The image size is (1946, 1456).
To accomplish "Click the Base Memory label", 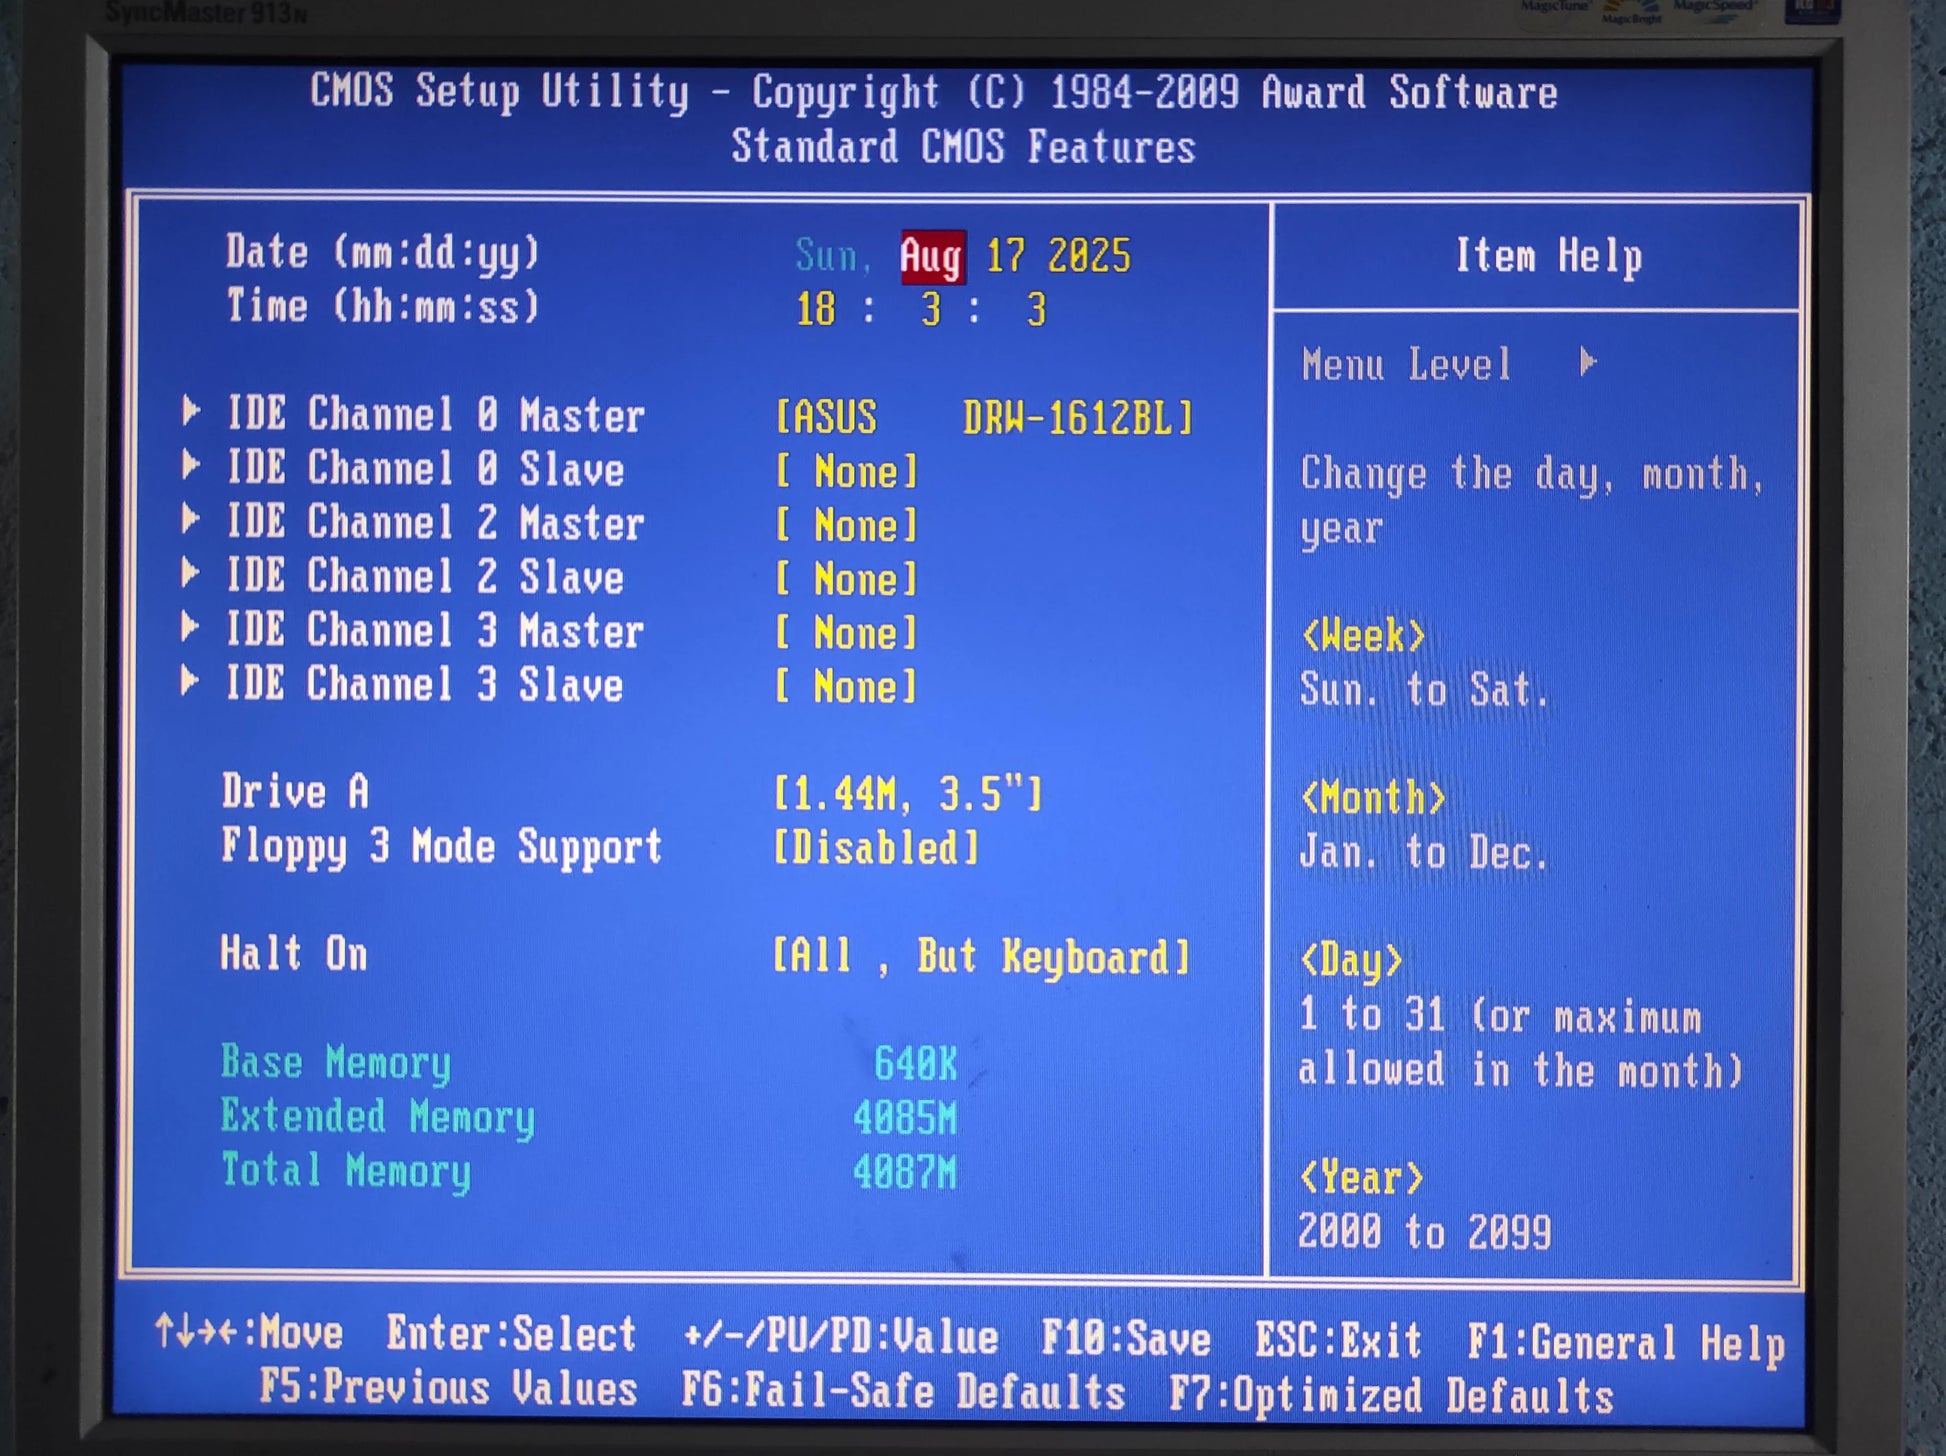I will point(336,1063).
